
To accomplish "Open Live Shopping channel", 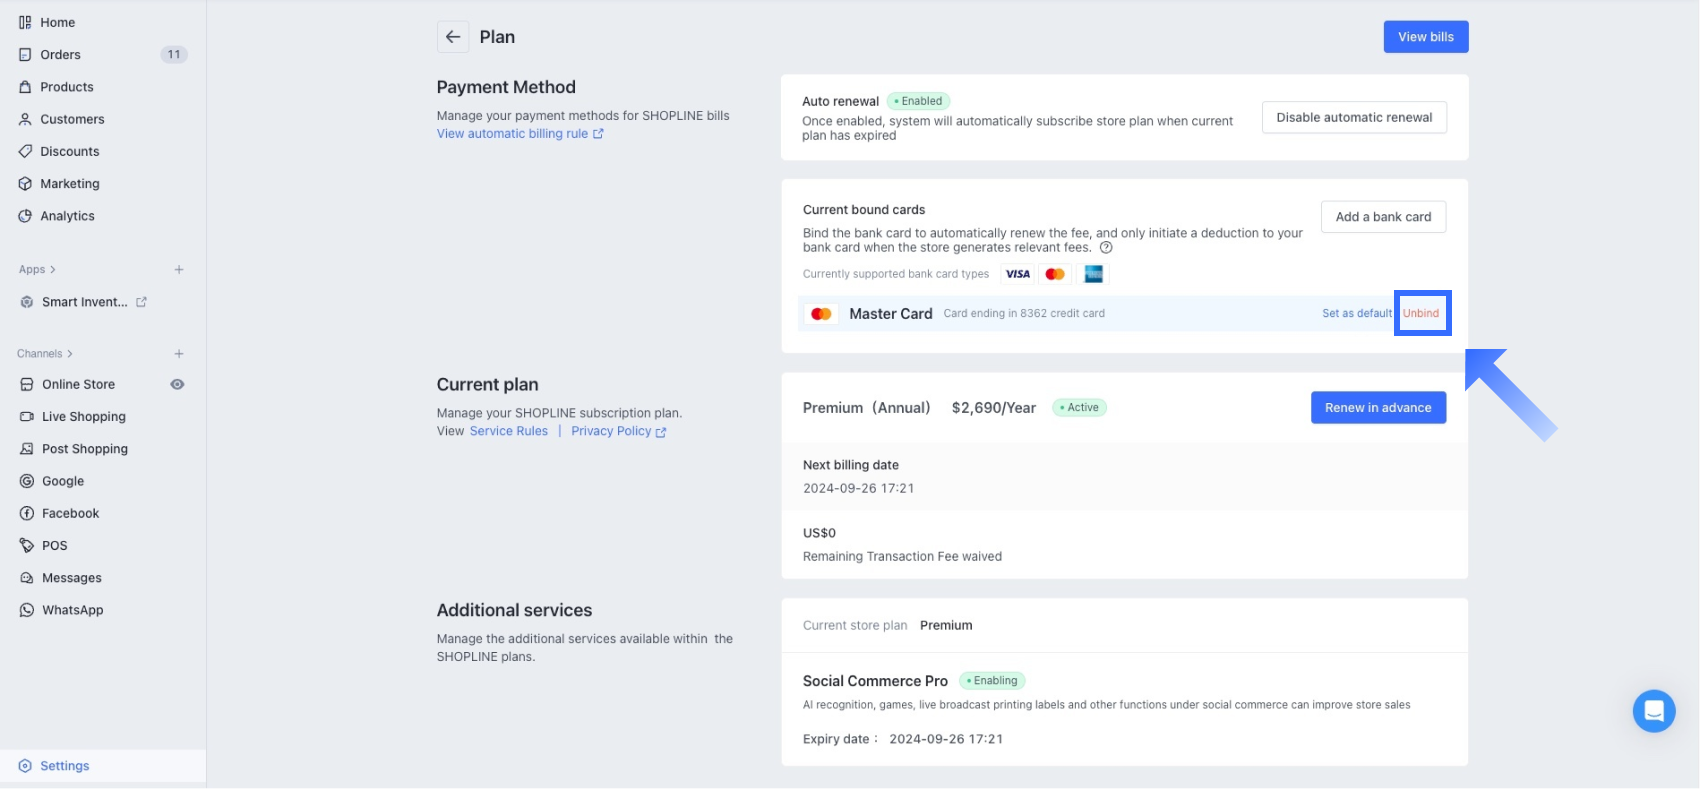I will point(83,417).
